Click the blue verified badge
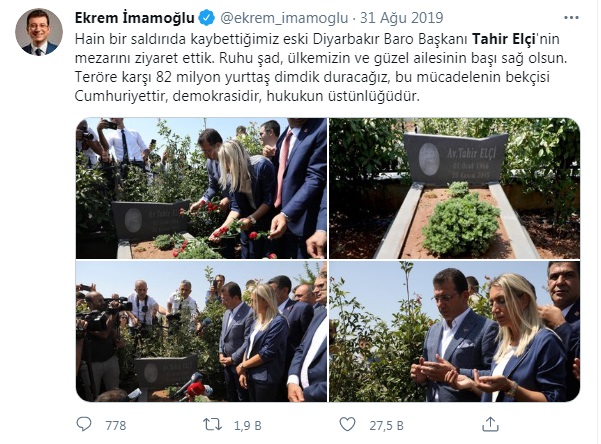601x444 pixels. tap(207, 18)
